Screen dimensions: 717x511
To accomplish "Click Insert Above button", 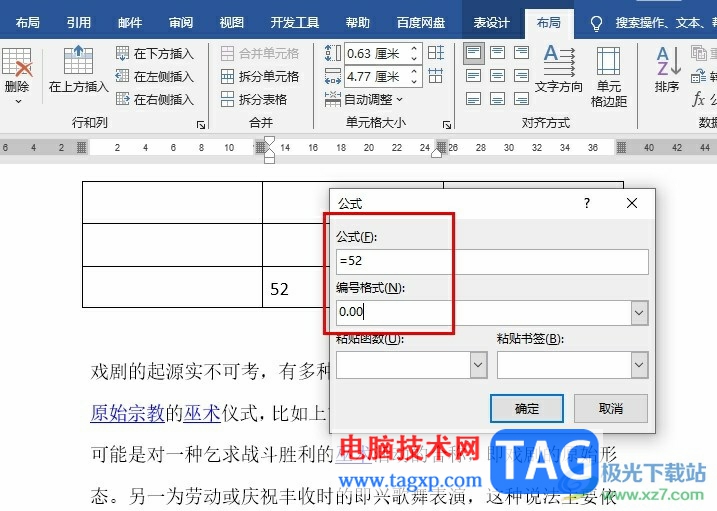I will (x=78, y=69).
